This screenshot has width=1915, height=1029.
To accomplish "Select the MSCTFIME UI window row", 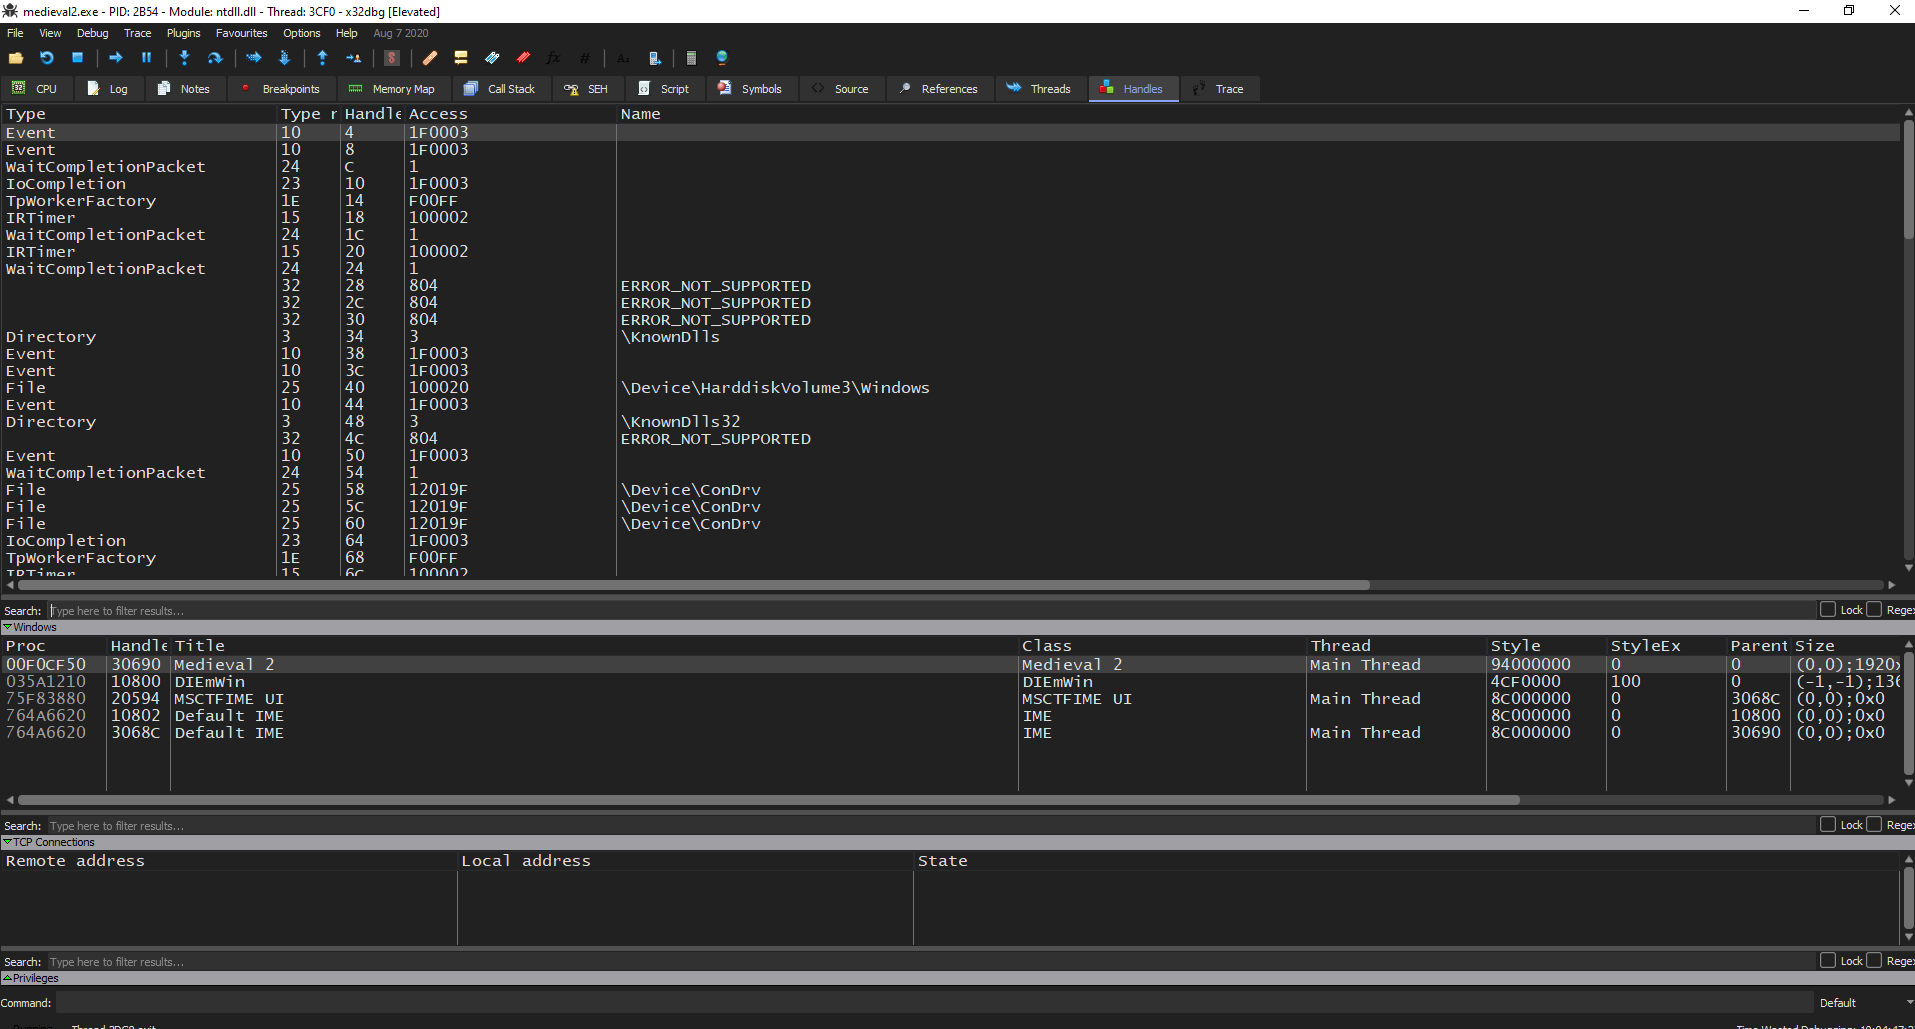I will point(950,699).
